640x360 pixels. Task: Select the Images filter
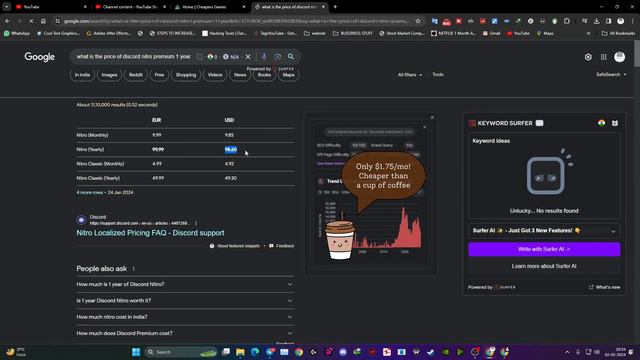[109, 75]
